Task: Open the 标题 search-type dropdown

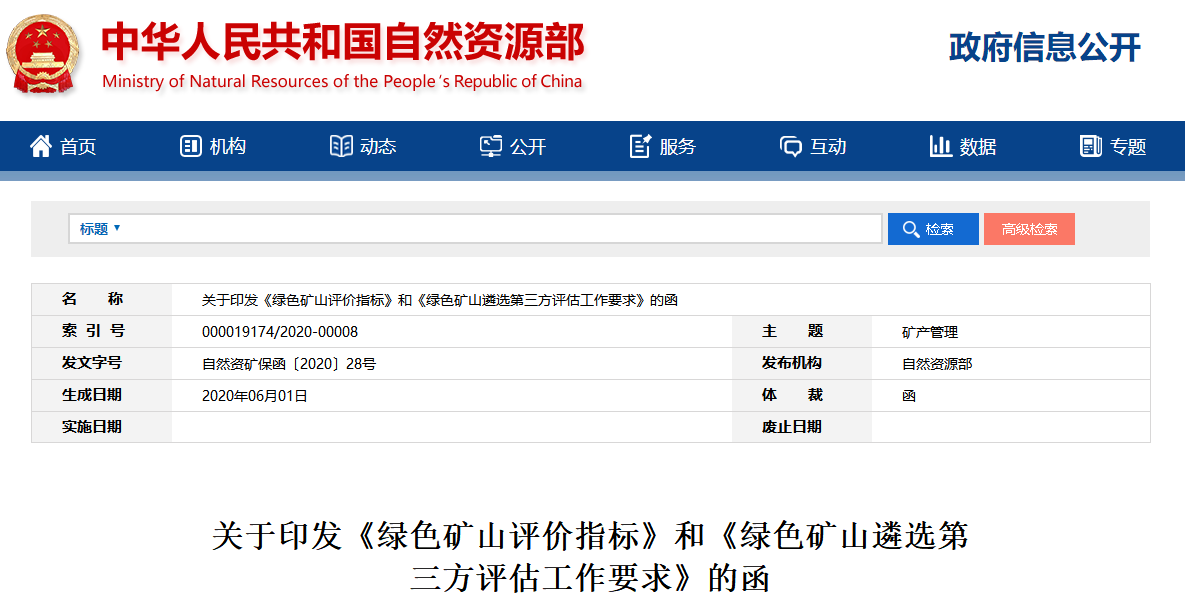Action: pos(94,229)
